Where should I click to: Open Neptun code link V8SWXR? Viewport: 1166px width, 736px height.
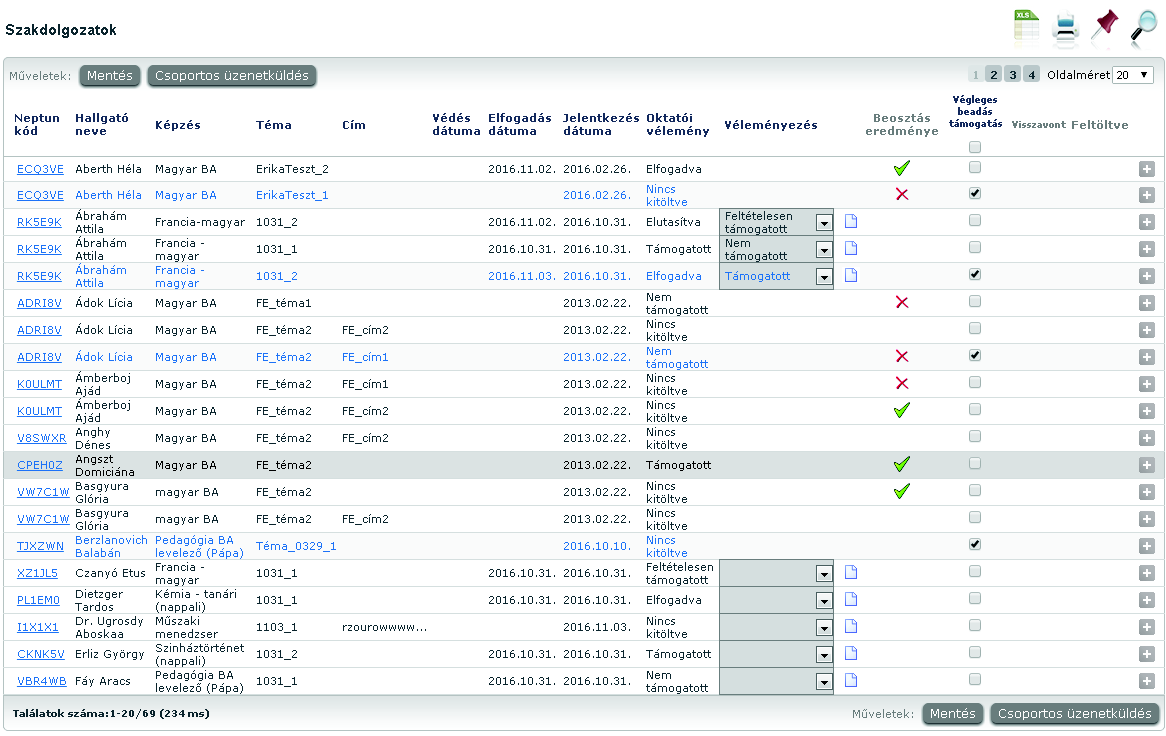42,439
